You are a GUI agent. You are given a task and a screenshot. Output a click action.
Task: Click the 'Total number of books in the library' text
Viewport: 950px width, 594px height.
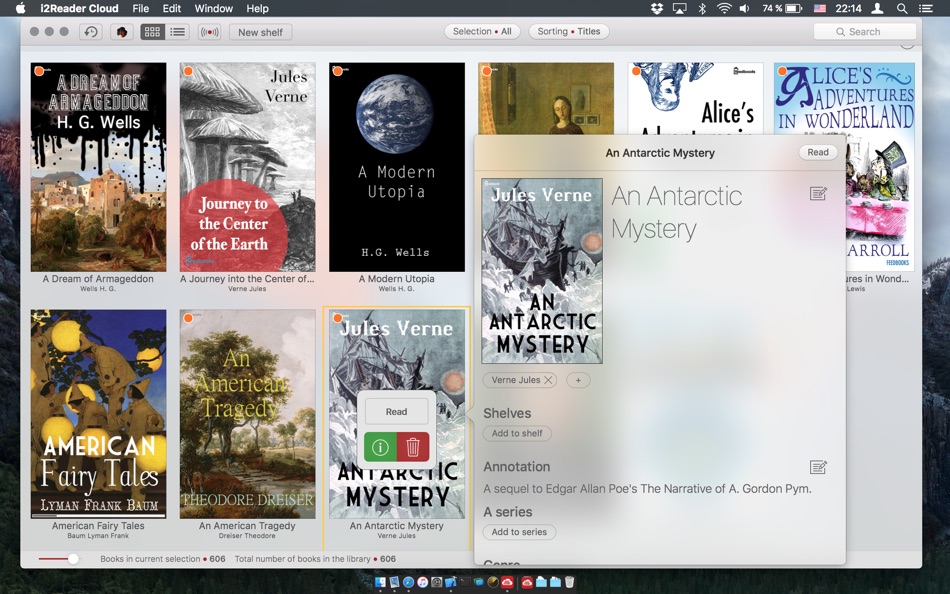[315, 559]
